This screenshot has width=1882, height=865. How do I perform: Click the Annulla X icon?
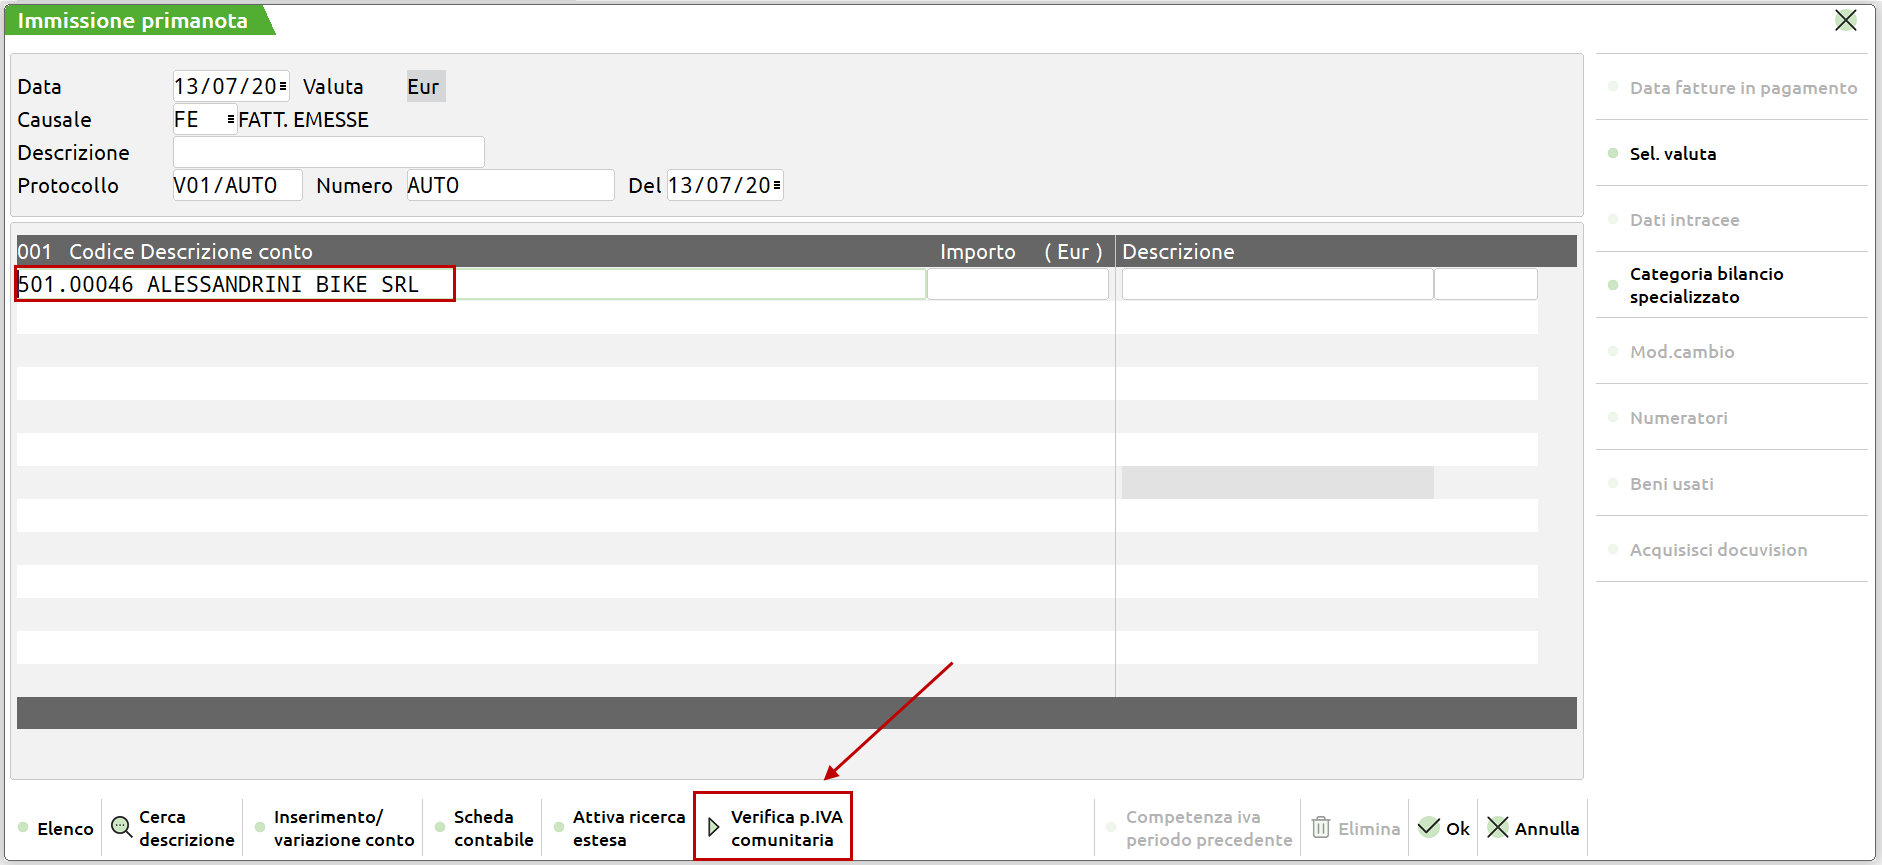(x=1497, y=827)
